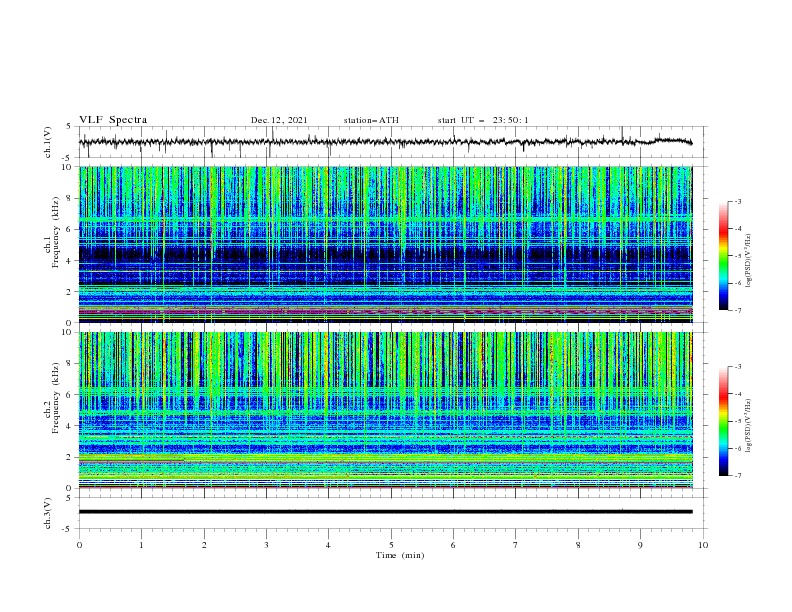The image size is (792, 612).
Task: Click the ch.1 spectrogram panel
Action: point(386,244)
